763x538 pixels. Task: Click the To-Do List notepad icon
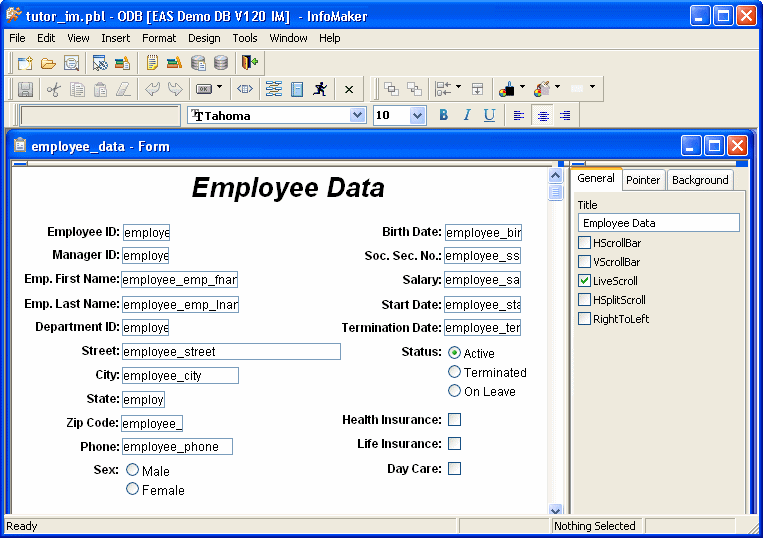[x=152, y=63]
